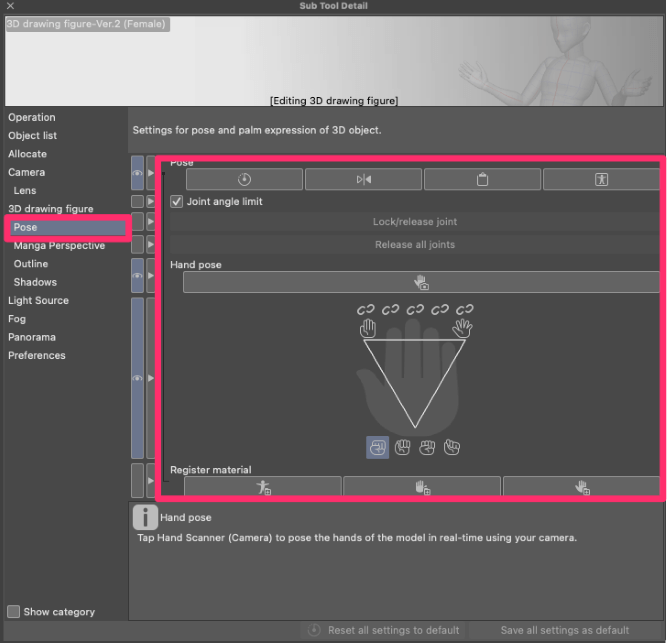Viewport: 667px width, 643px height.
Task: Select the second fist pose preset
Action: pos(402,447)
